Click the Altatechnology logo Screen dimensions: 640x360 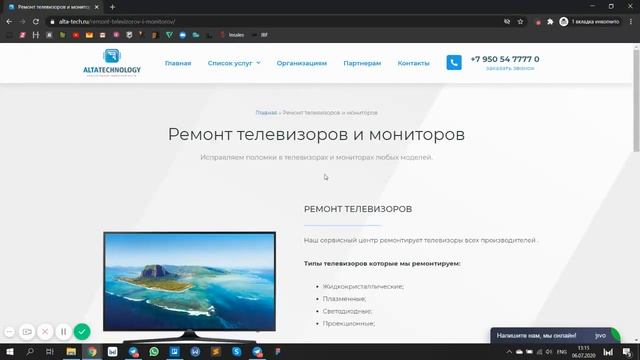coord(112,63)
